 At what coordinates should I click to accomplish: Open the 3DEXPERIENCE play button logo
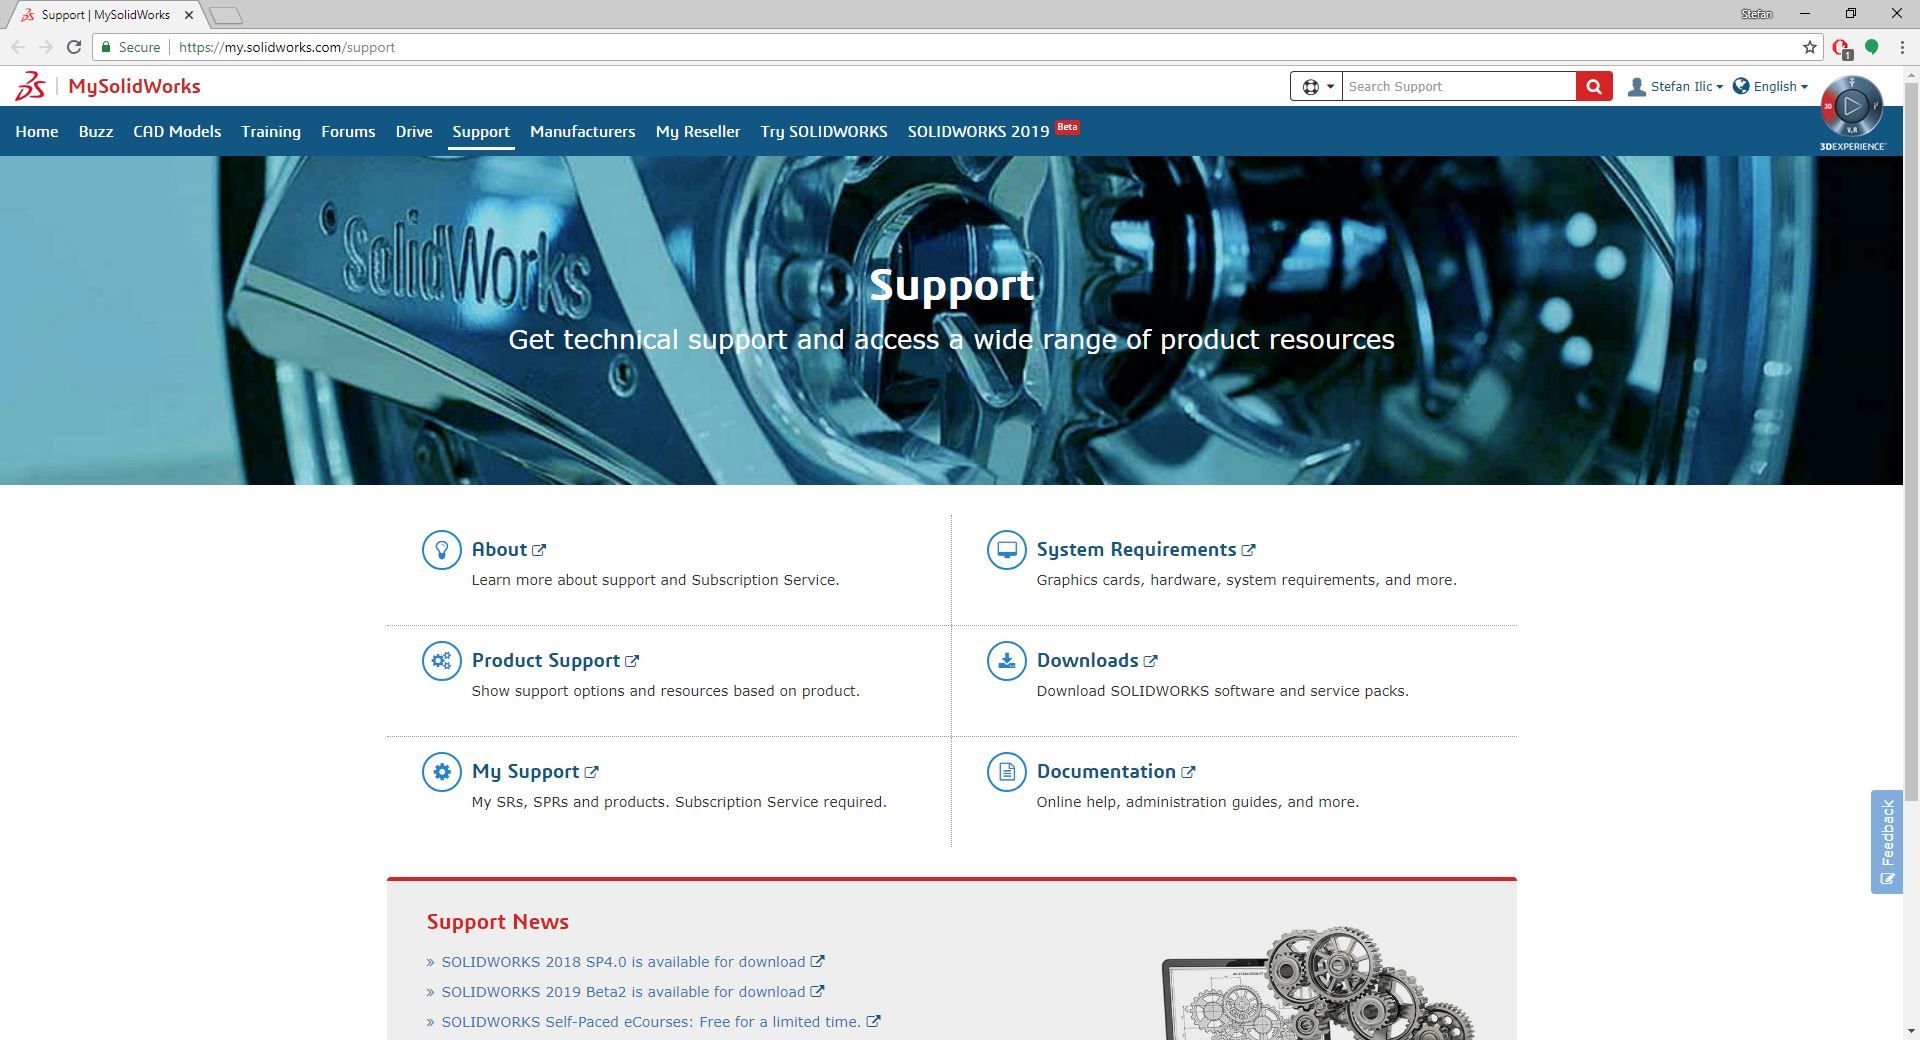tap(1854, 106)
